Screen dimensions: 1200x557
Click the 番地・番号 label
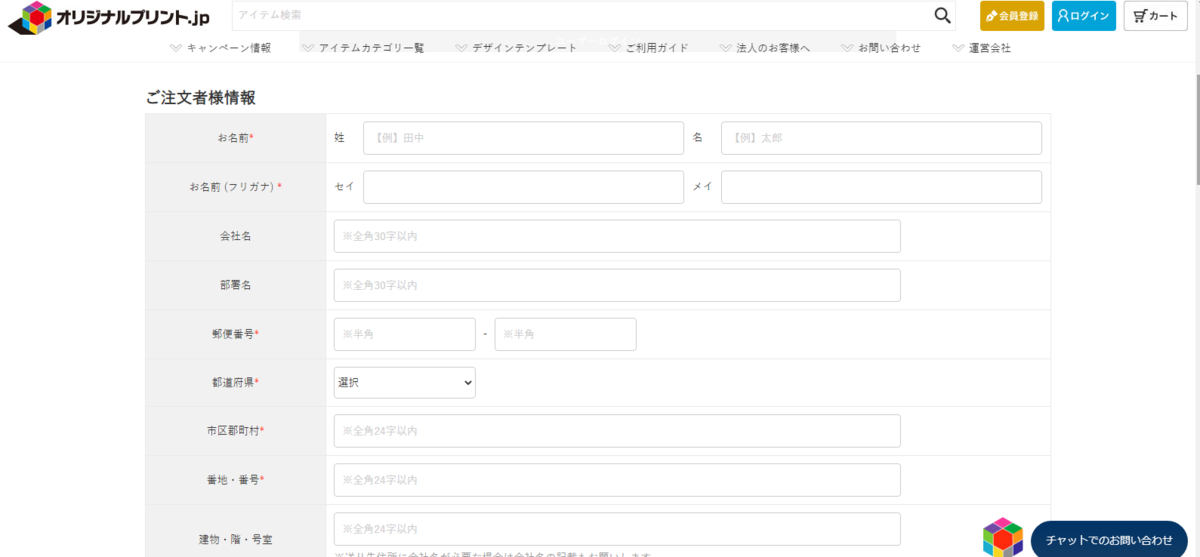pyautogui.click(x=235, y=480)
